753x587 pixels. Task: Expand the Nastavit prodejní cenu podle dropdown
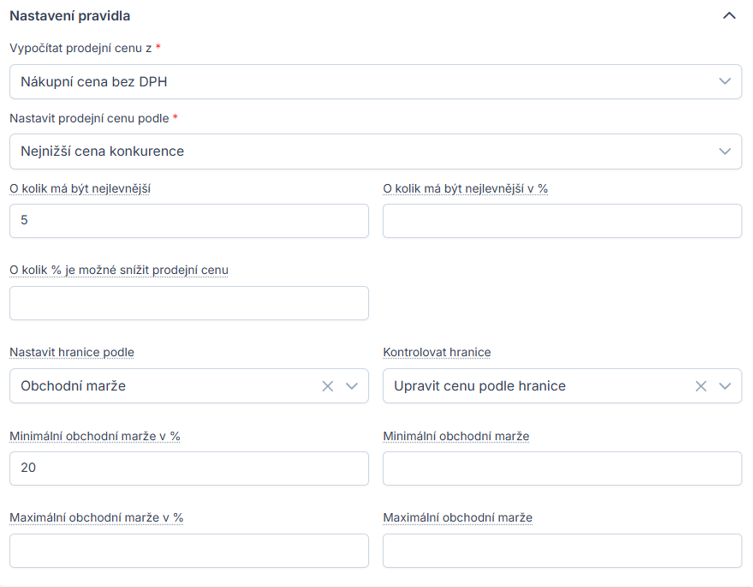pos(375,152)
